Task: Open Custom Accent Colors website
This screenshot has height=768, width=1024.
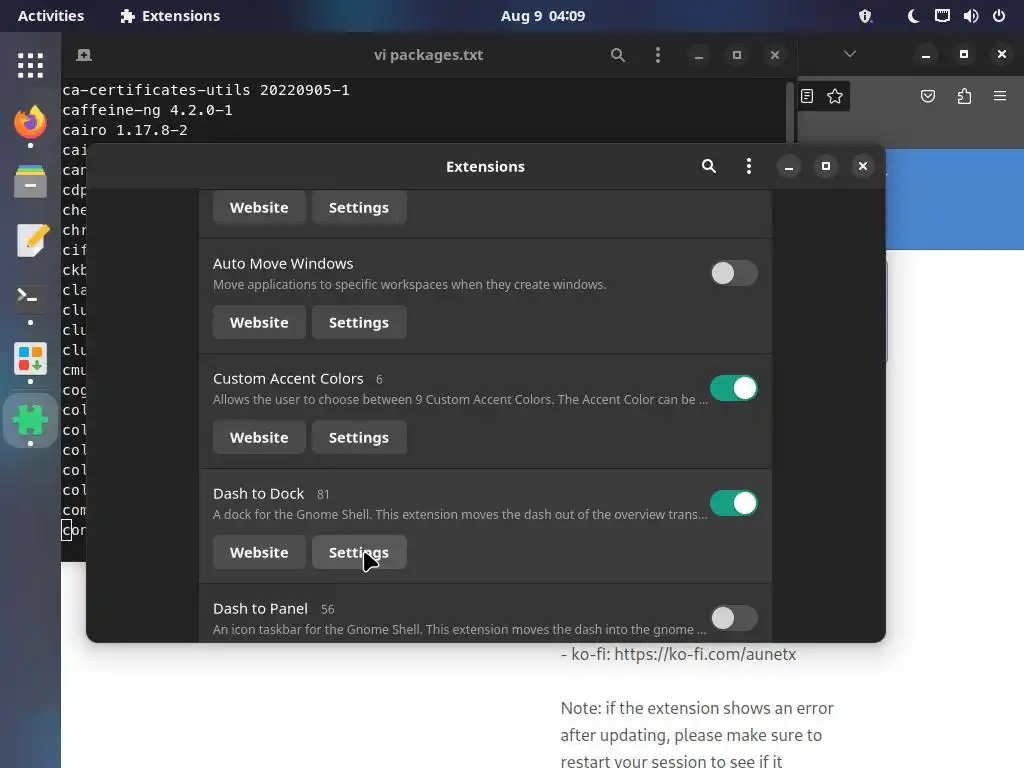Action: click(x=259, y=438)
